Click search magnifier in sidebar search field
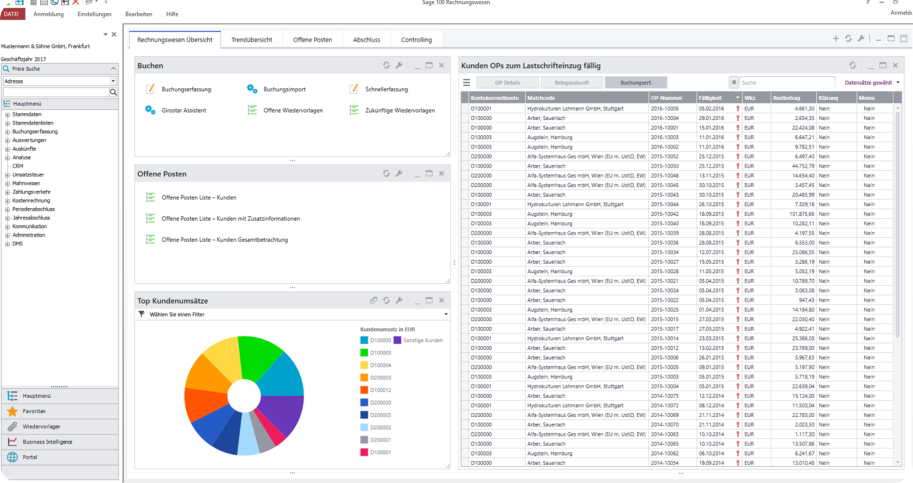Image resolution: width=913 pixels, height=483 pixels. pos(113,92)
